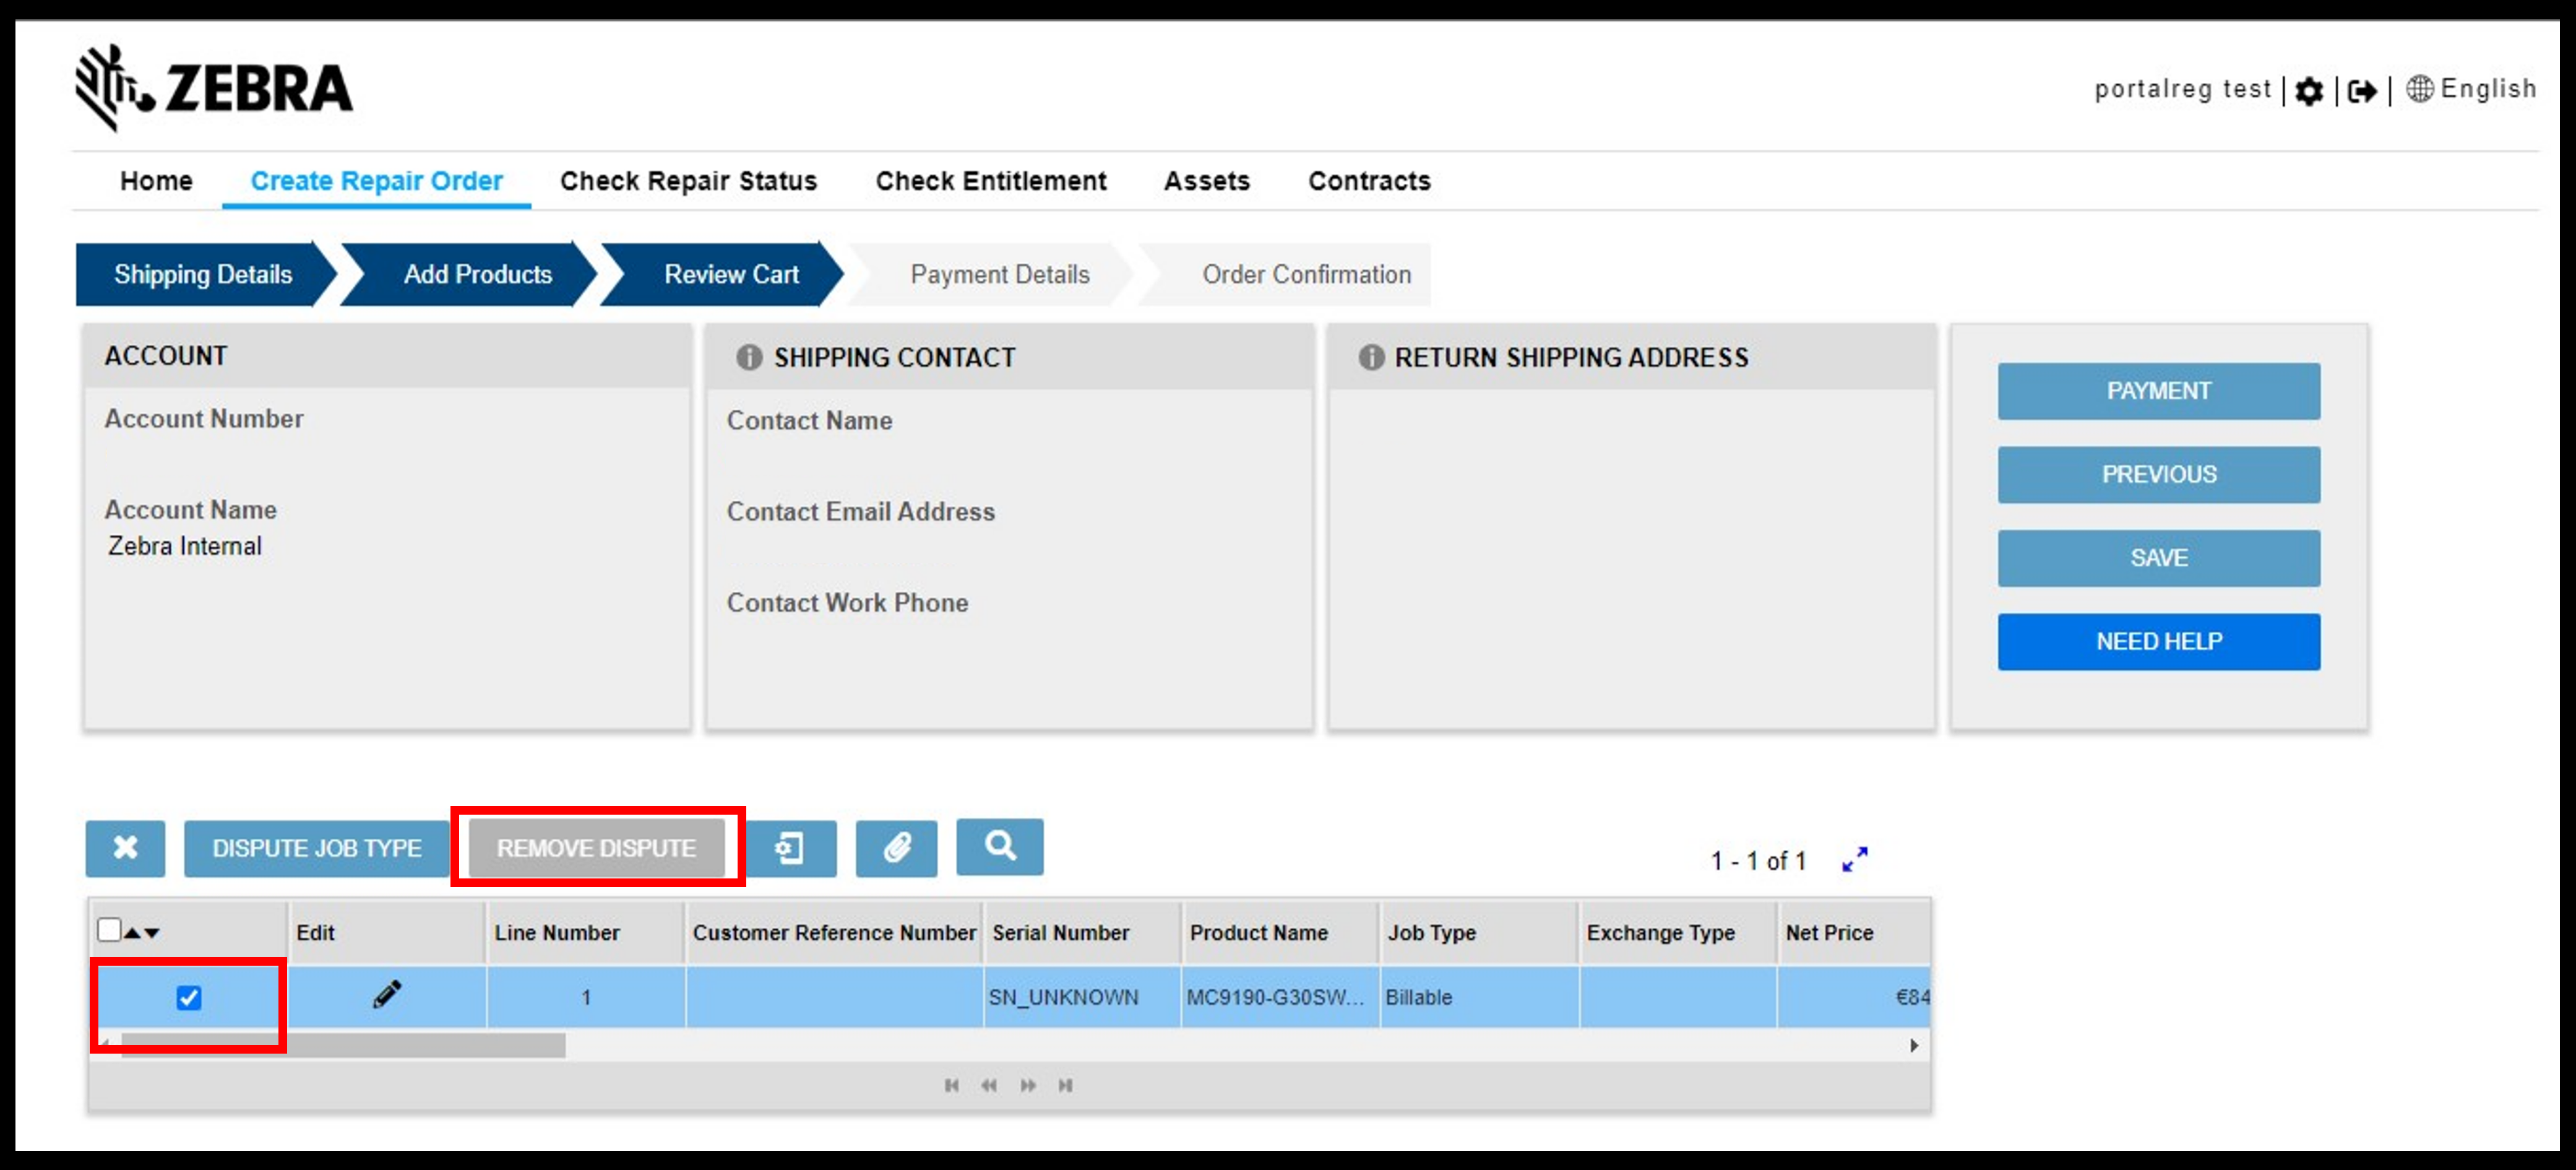Click the SAVE button
This screenshot has width=2576, height=1170.
pyautogui.click(x=2159, y=558)
